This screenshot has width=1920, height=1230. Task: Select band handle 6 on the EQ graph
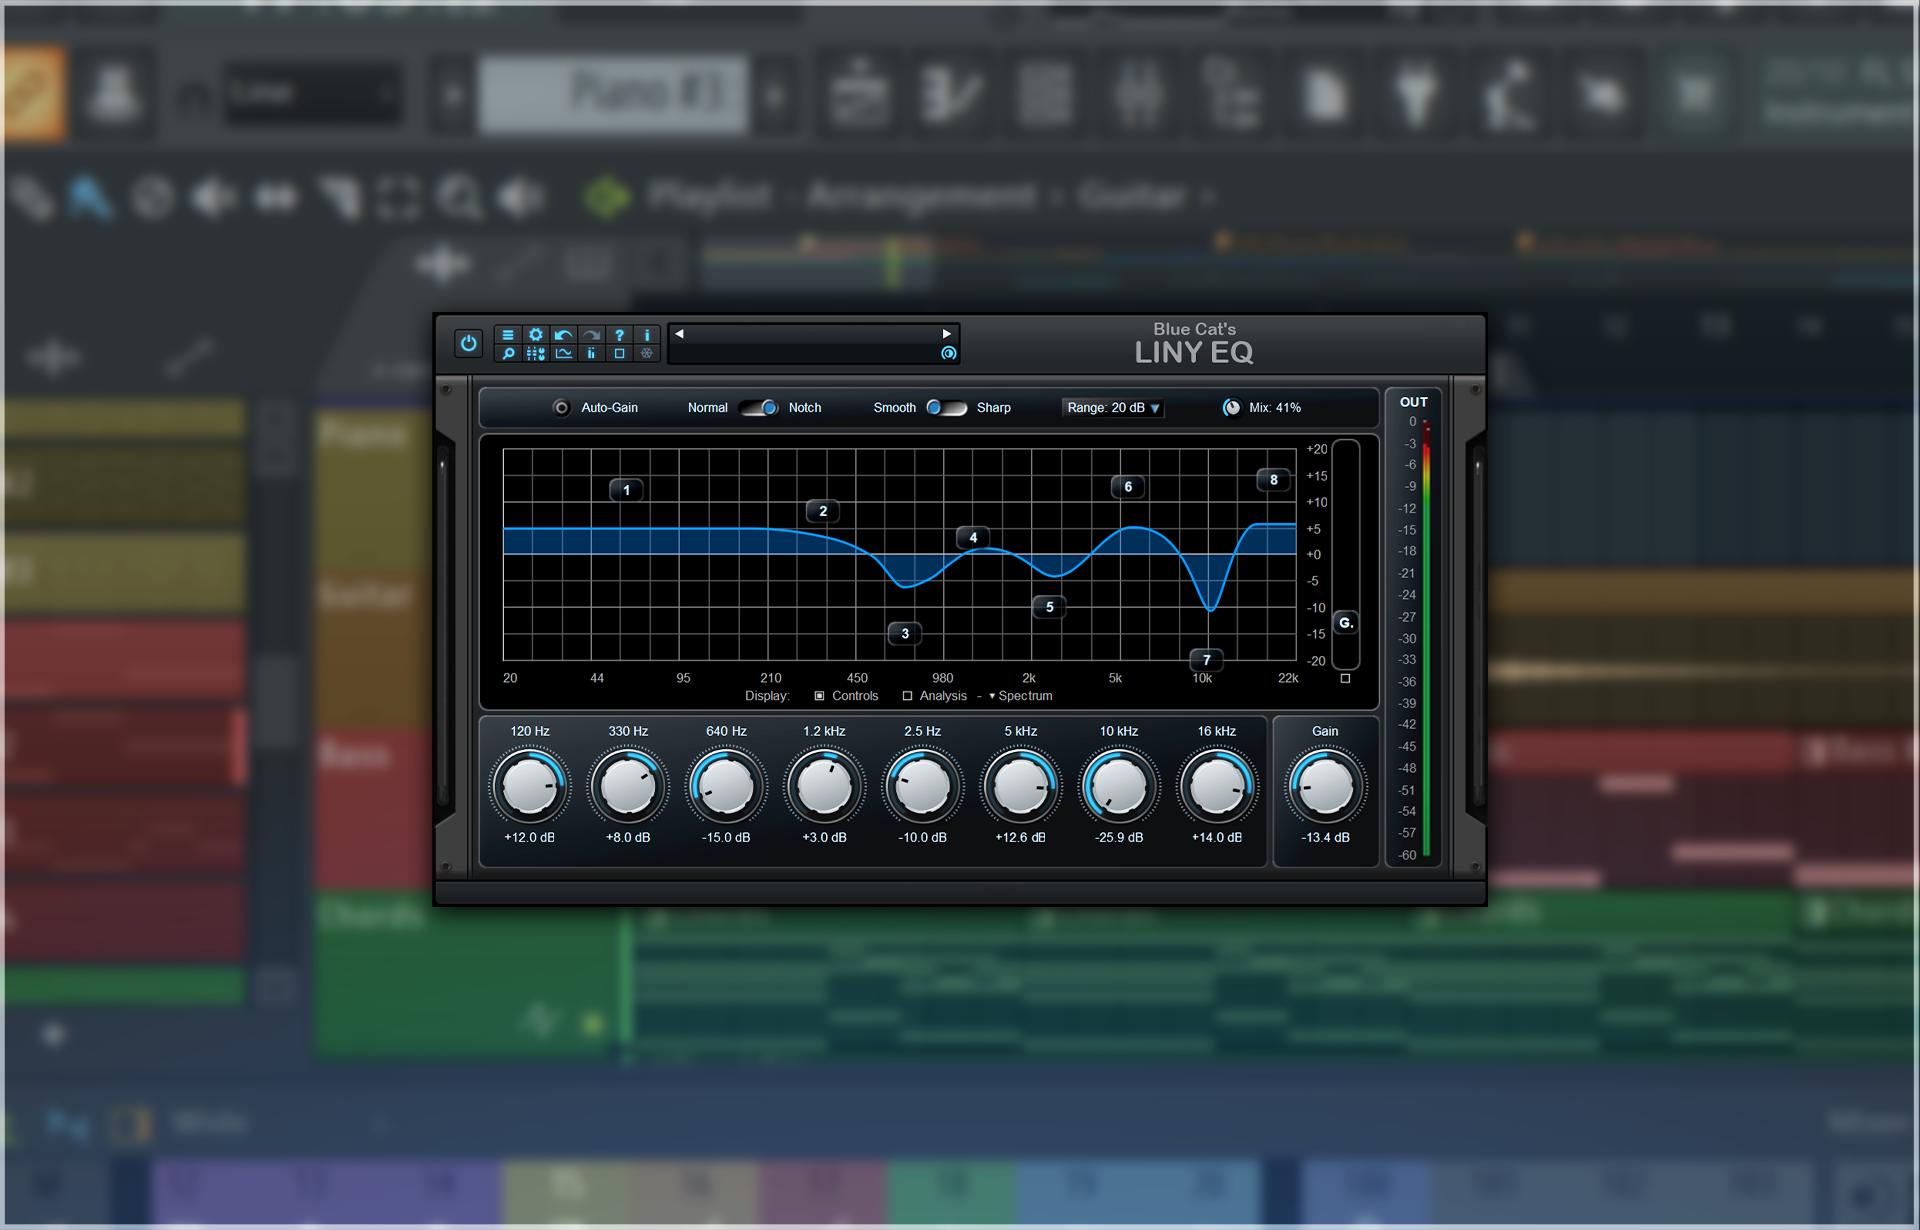[1128, 487]
